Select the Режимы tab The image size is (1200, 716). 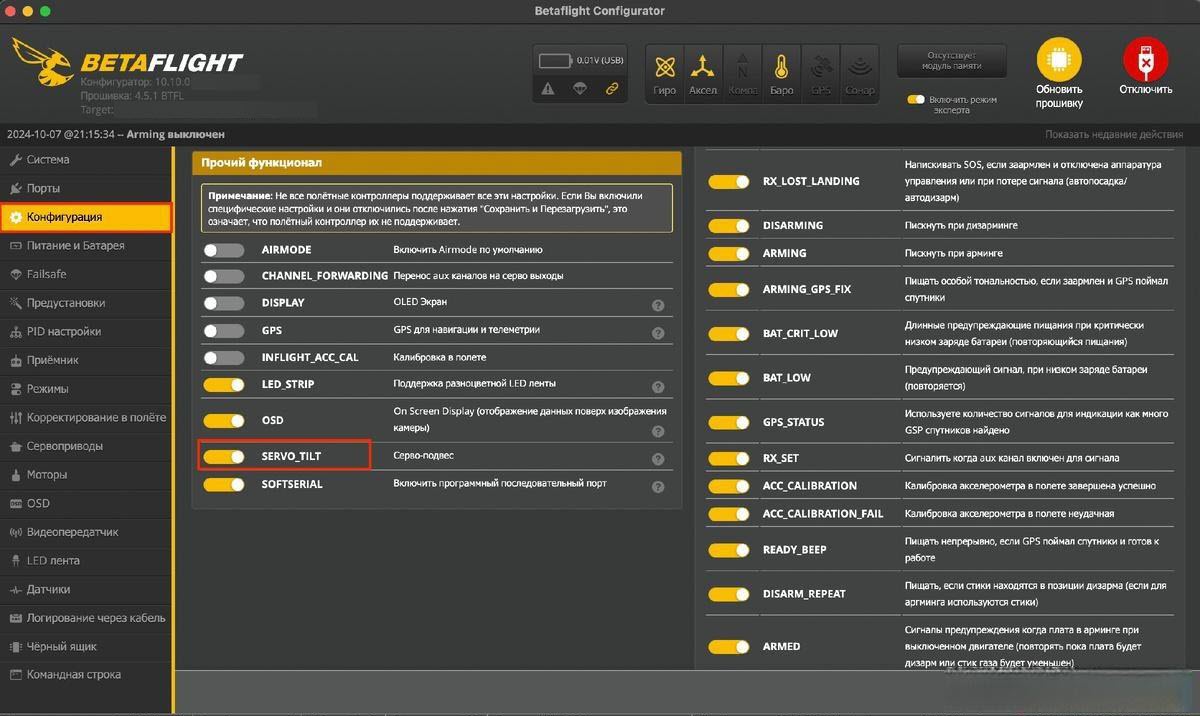86,389
